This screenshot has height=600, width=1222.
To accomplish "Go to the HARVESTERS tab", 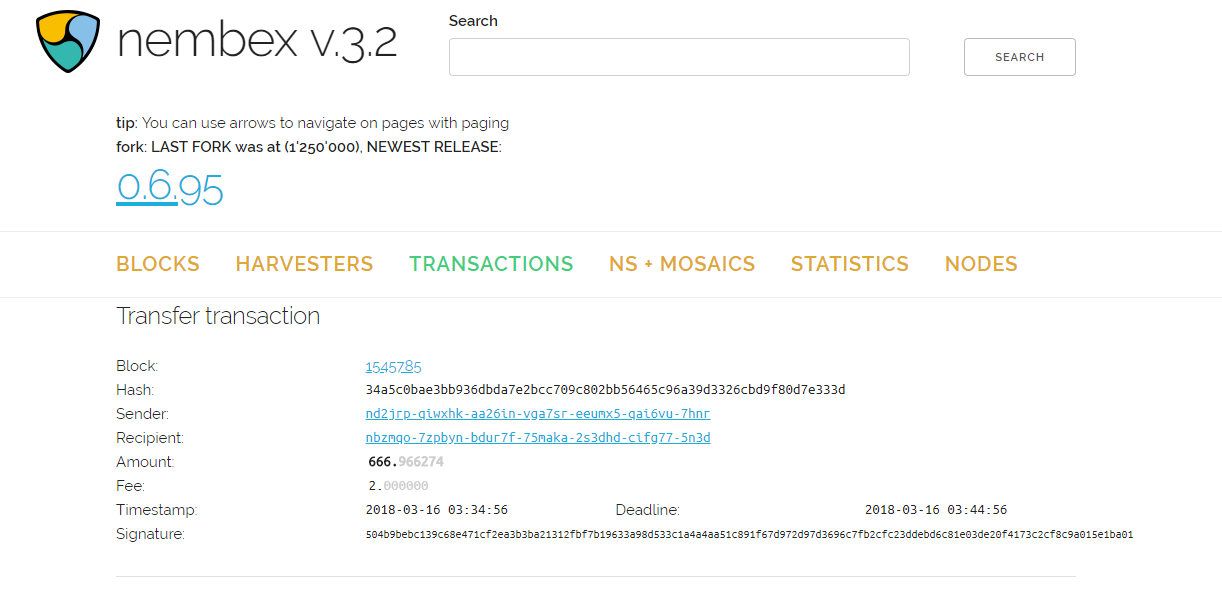I will pos(304,264).
